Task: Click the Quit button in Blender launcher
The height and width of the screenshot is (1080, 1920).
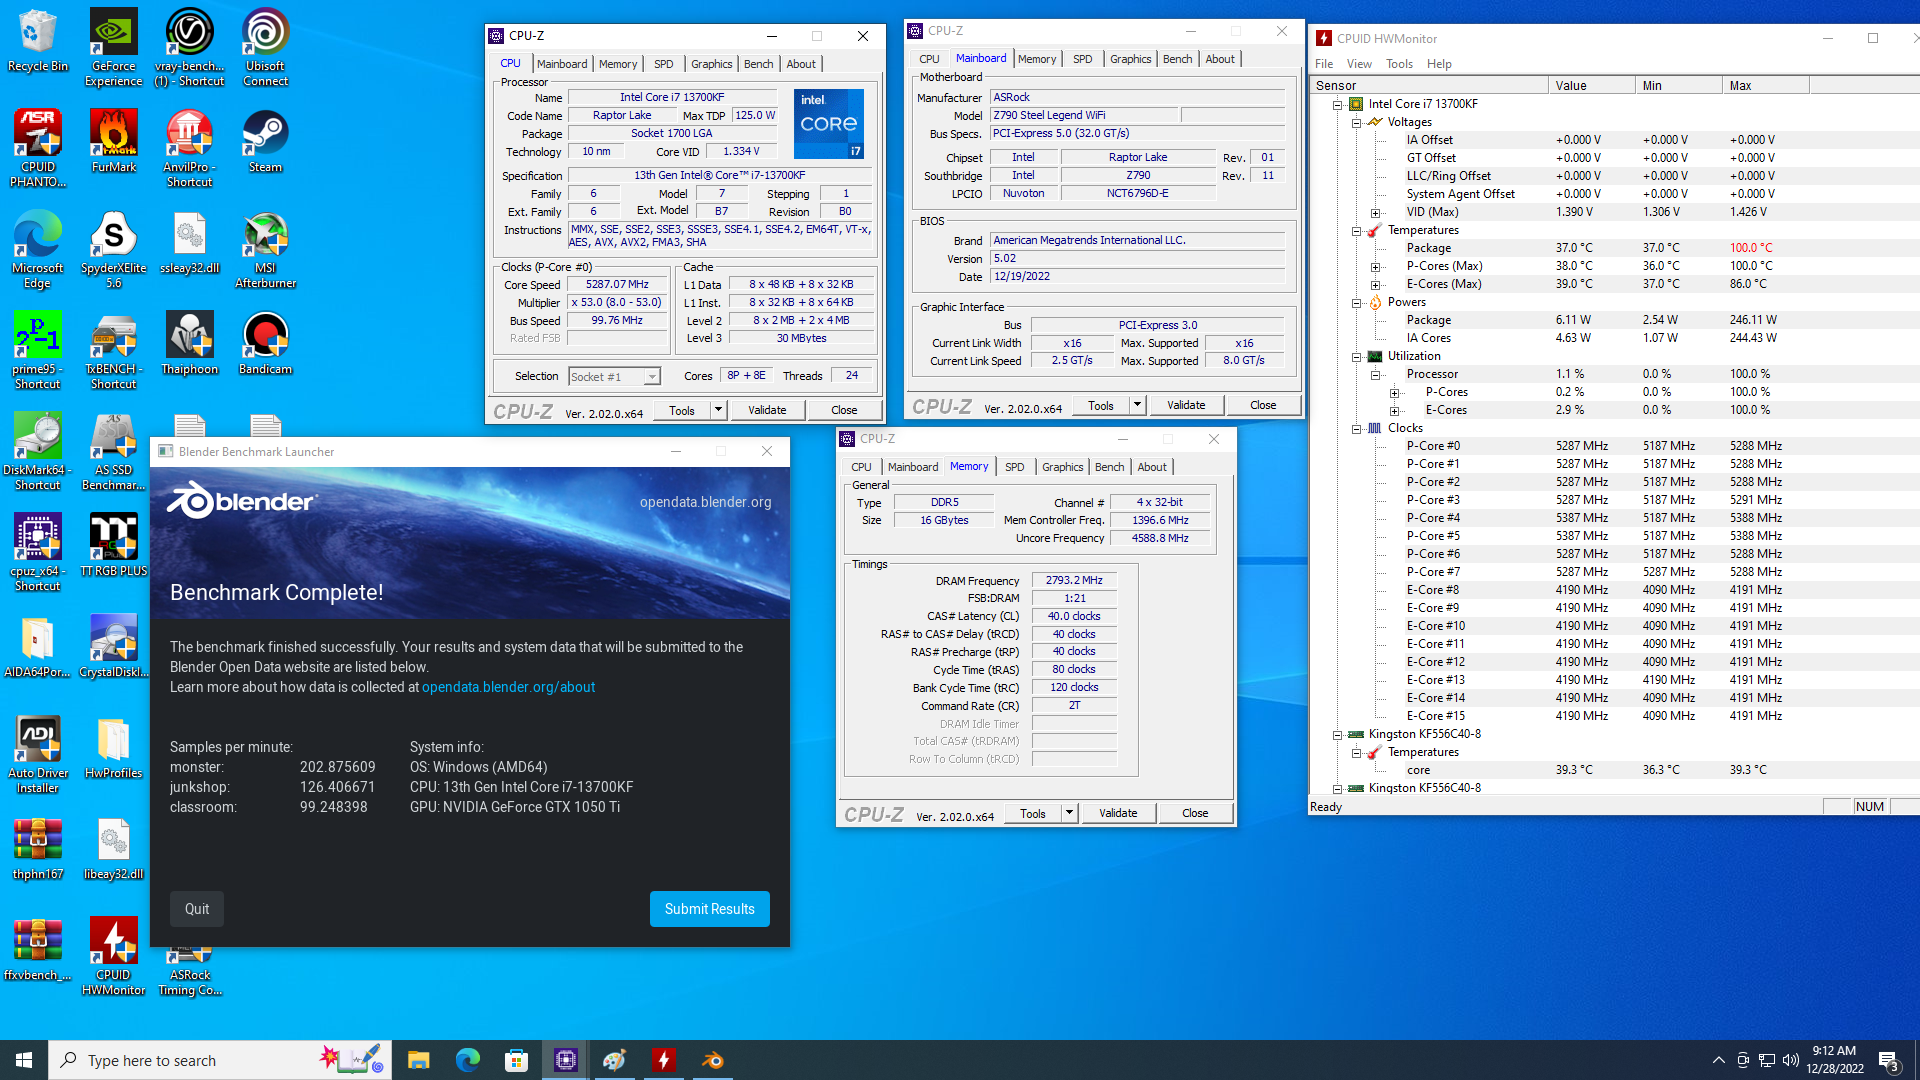Action: click(x=197, y=909)
